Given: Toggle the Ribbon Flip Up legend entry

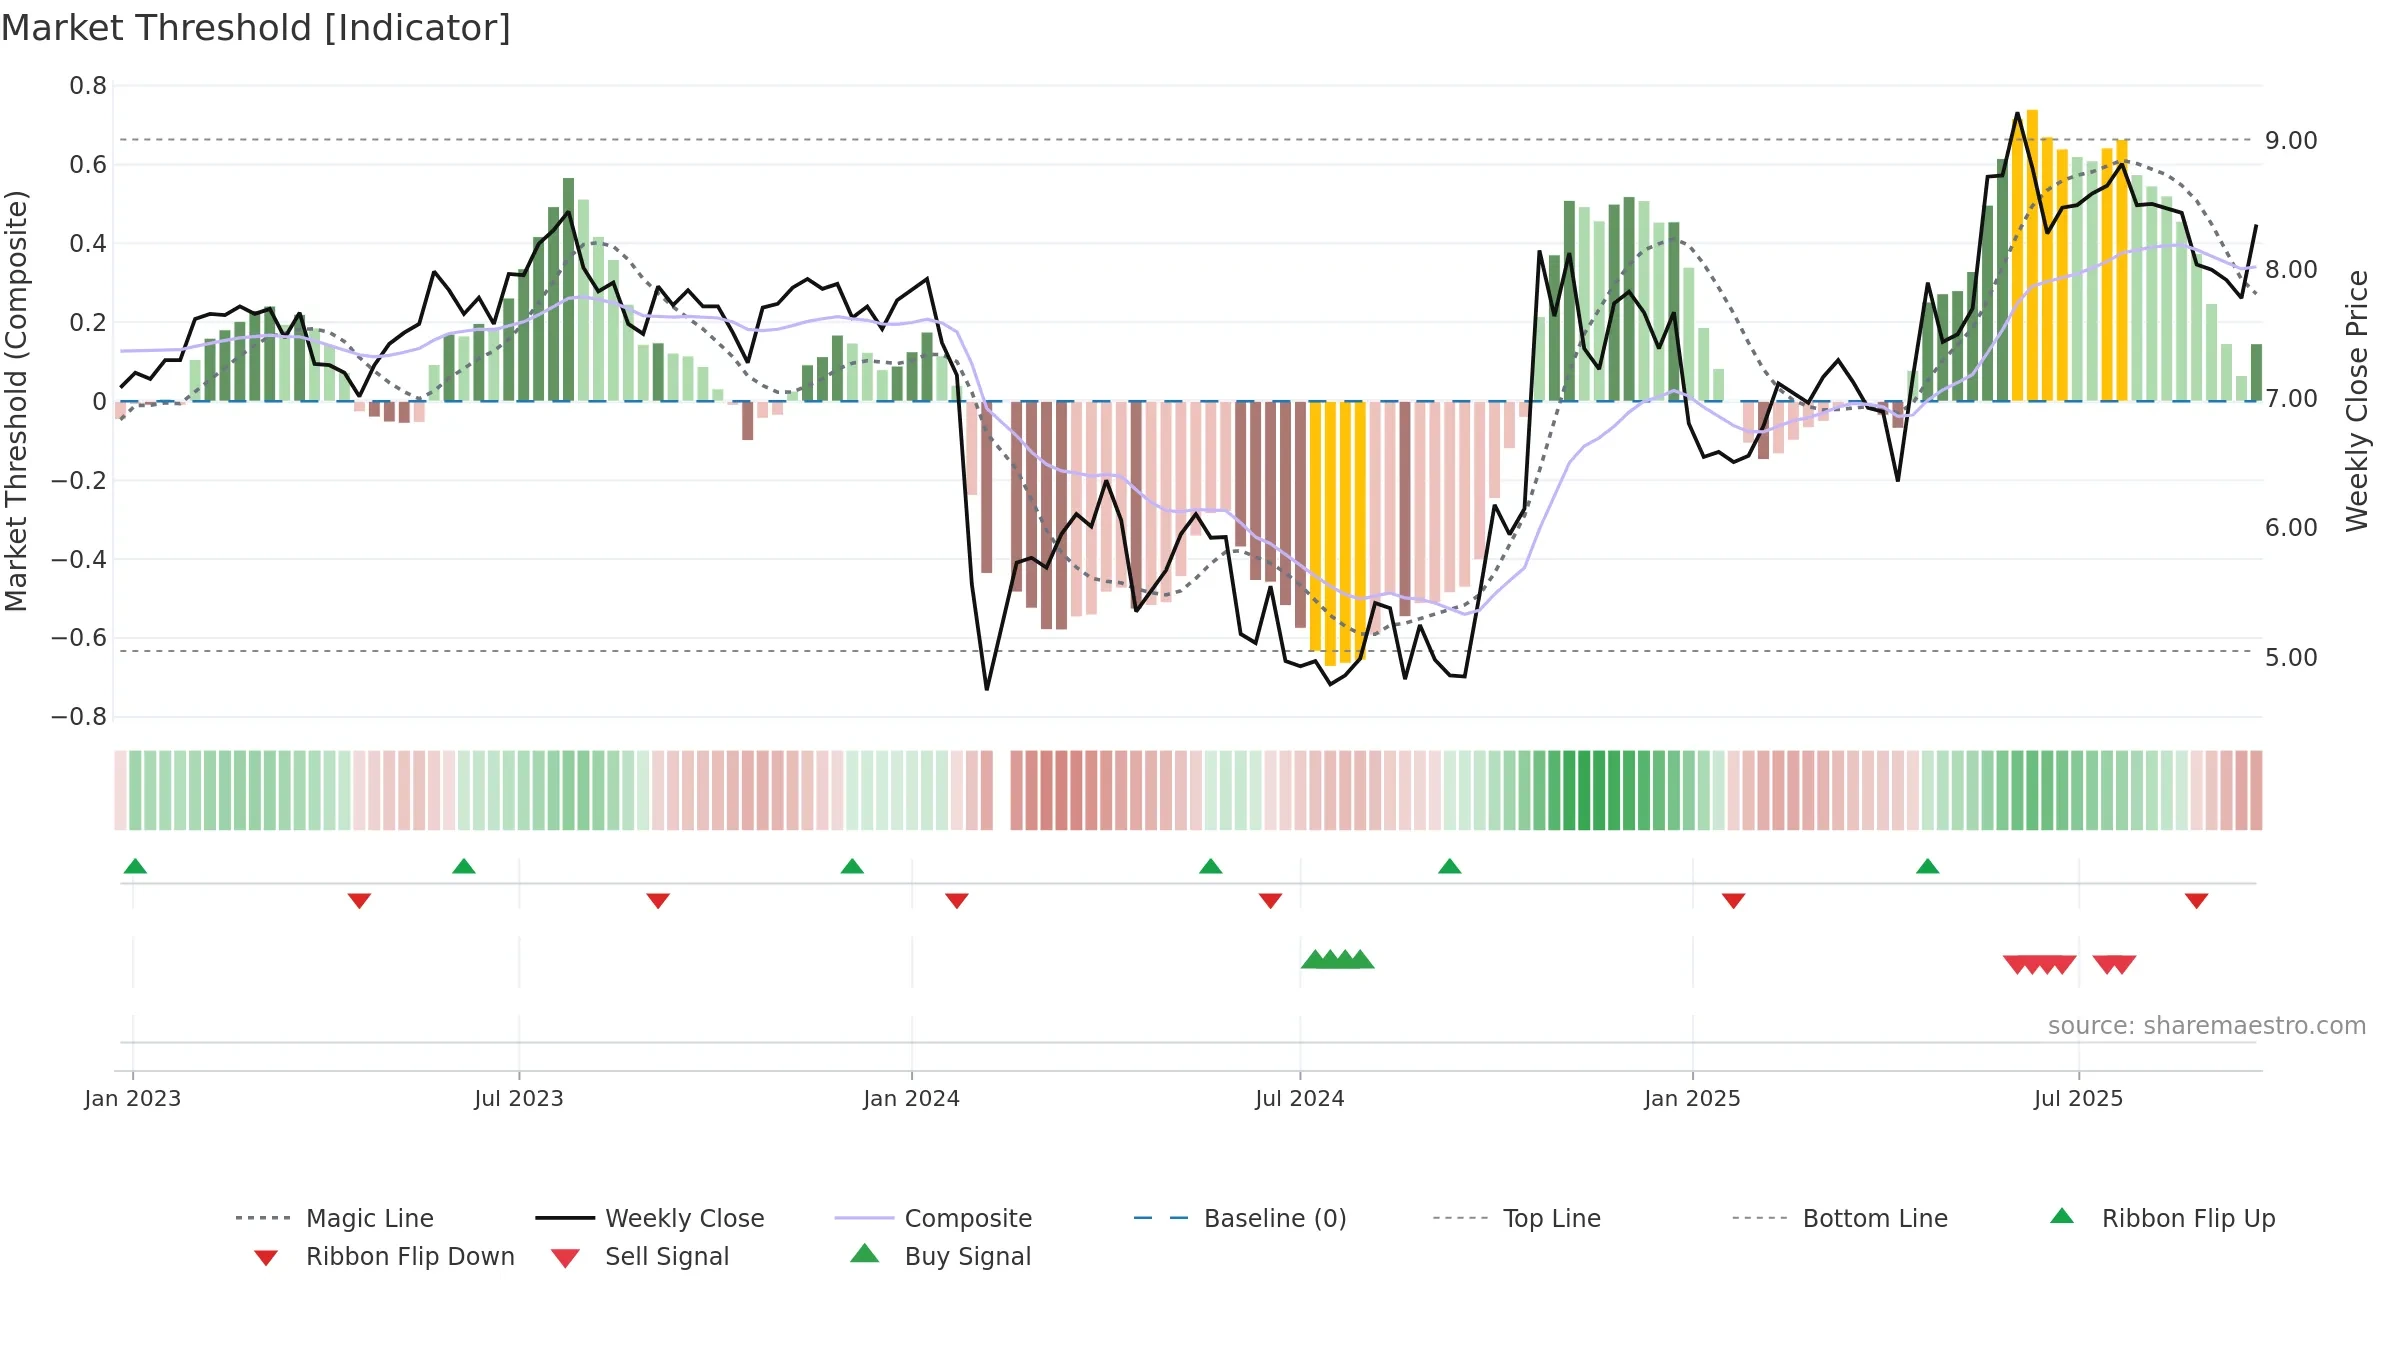Looking at the screenshot, I should [2162, 1218].
